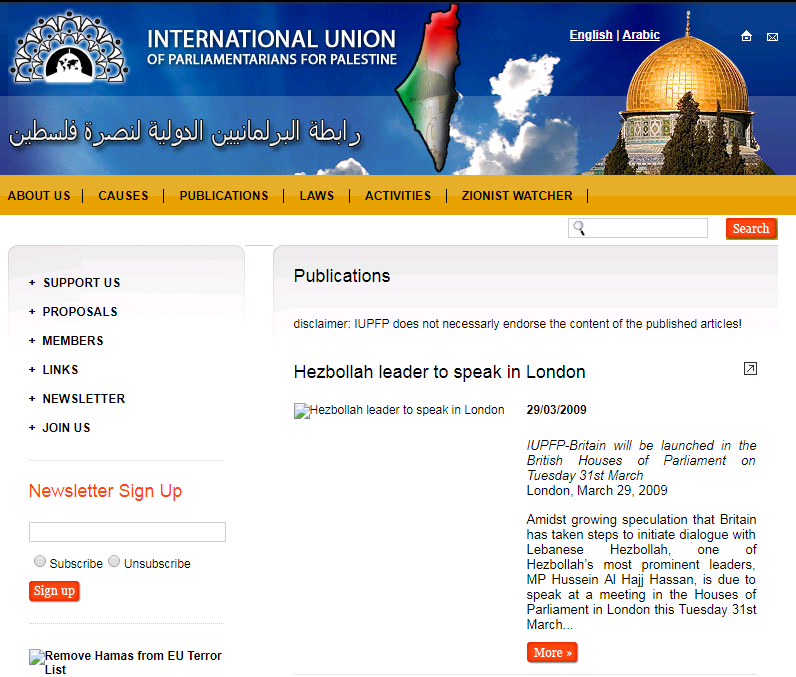Open the Zionist Watcher menu item
The image size is (796, 677).
point(517,196)
